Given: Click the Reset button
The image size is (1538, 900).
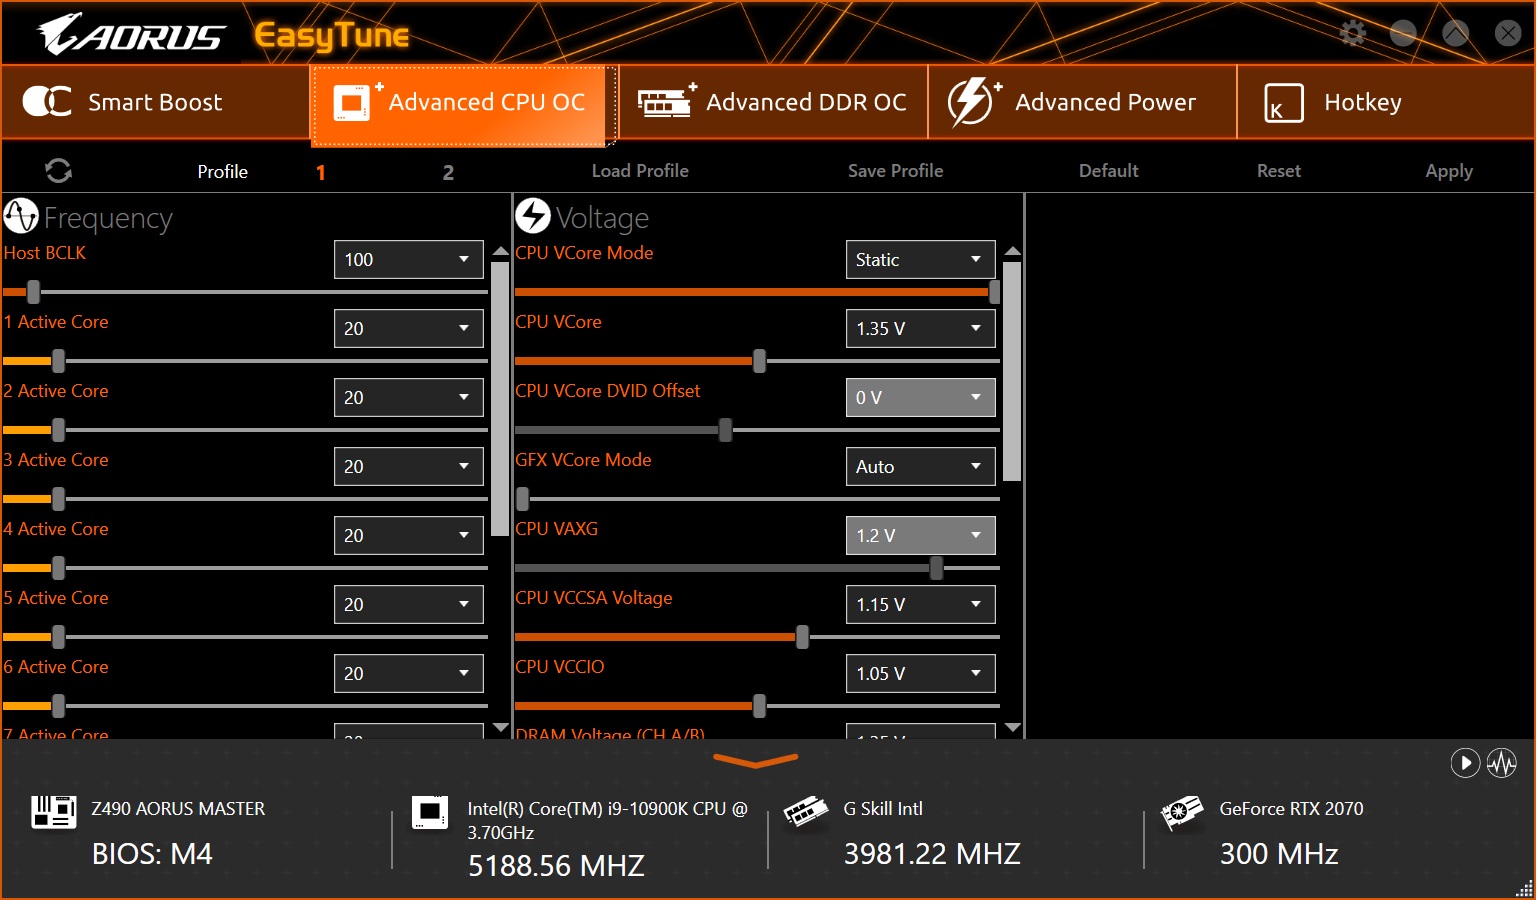Looking at the screenshot, I should point(1279,171).
